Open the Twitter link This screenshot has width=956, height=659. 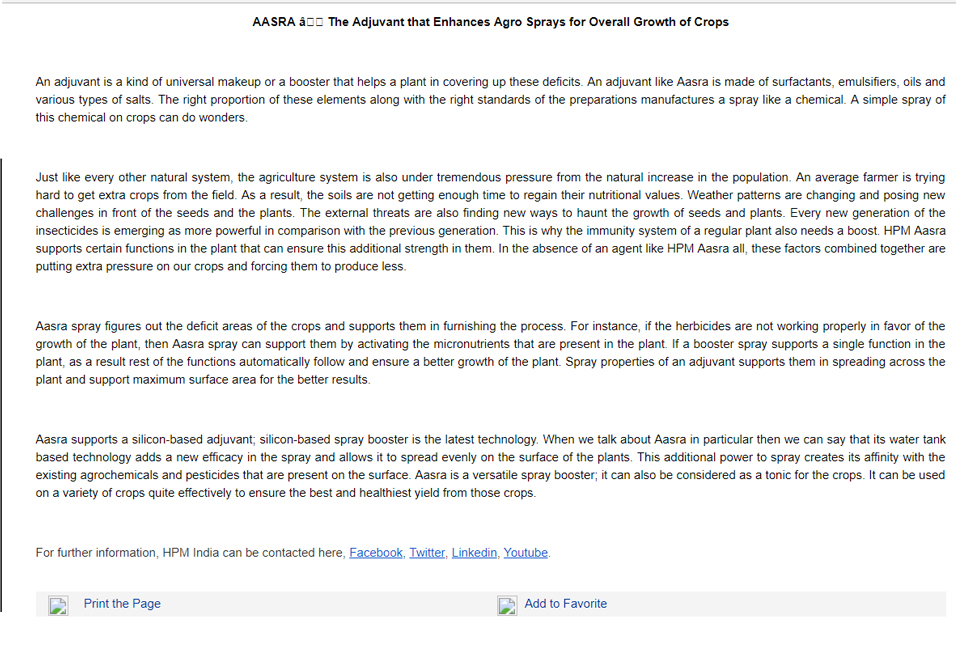point(427,553)
